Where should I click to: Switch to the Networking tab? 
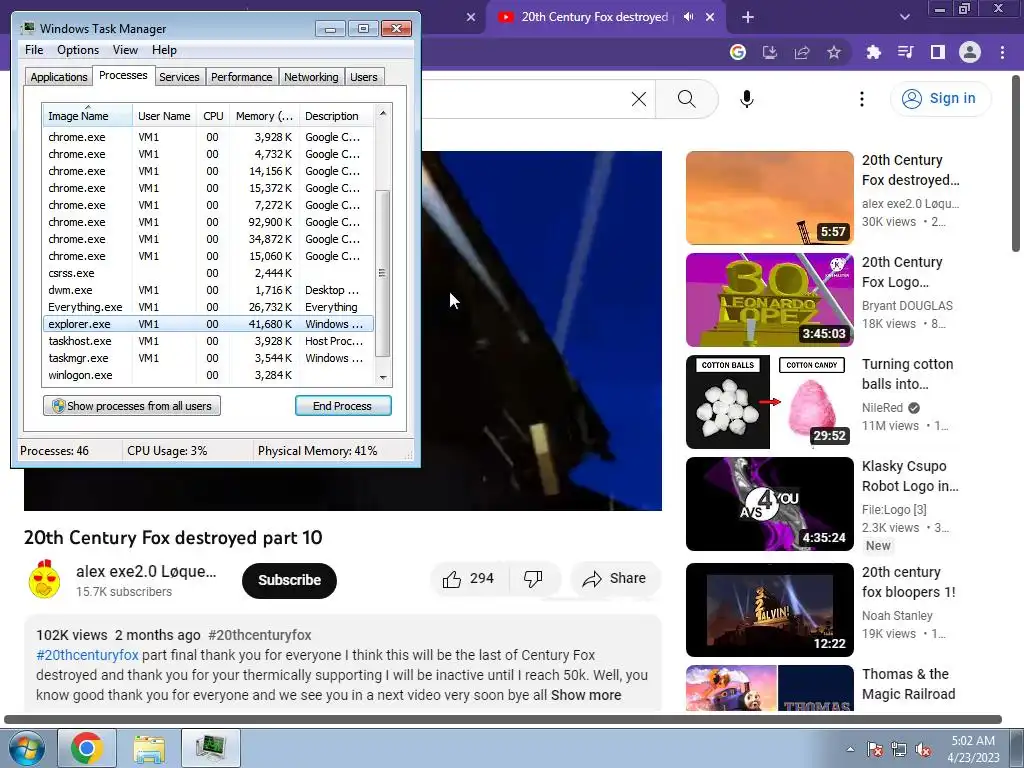coord(311,77)
